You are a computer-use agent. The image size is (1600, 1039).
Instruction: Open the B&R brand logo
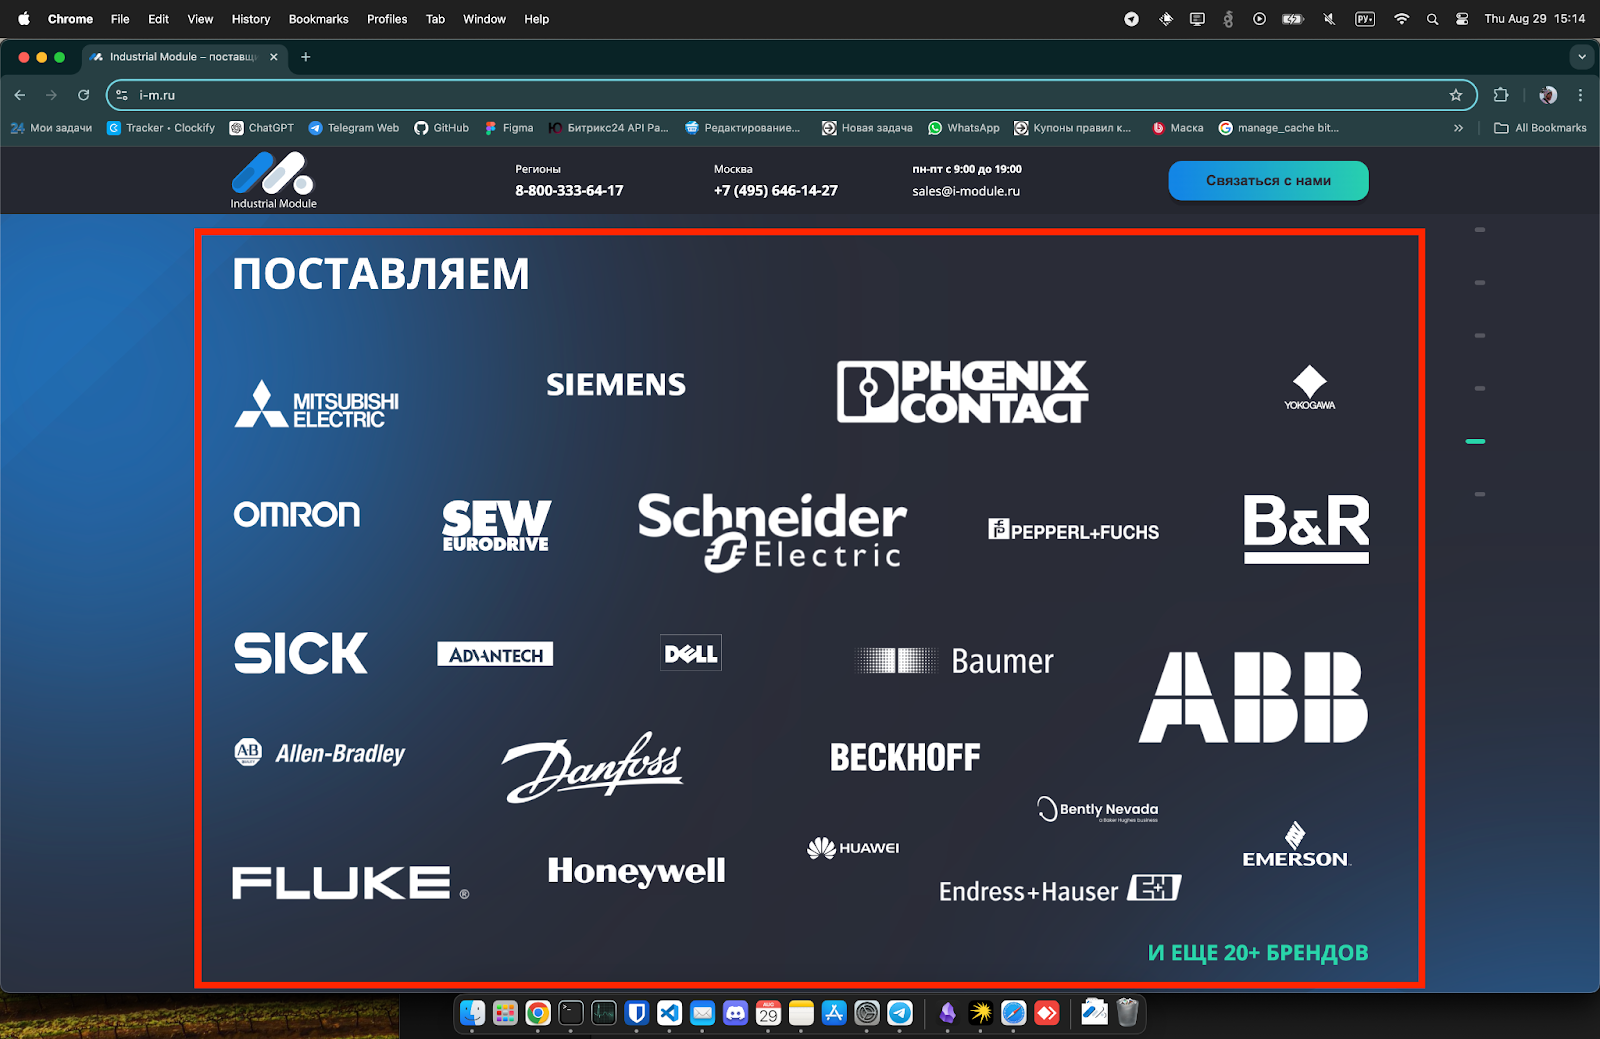point(1306,528)
